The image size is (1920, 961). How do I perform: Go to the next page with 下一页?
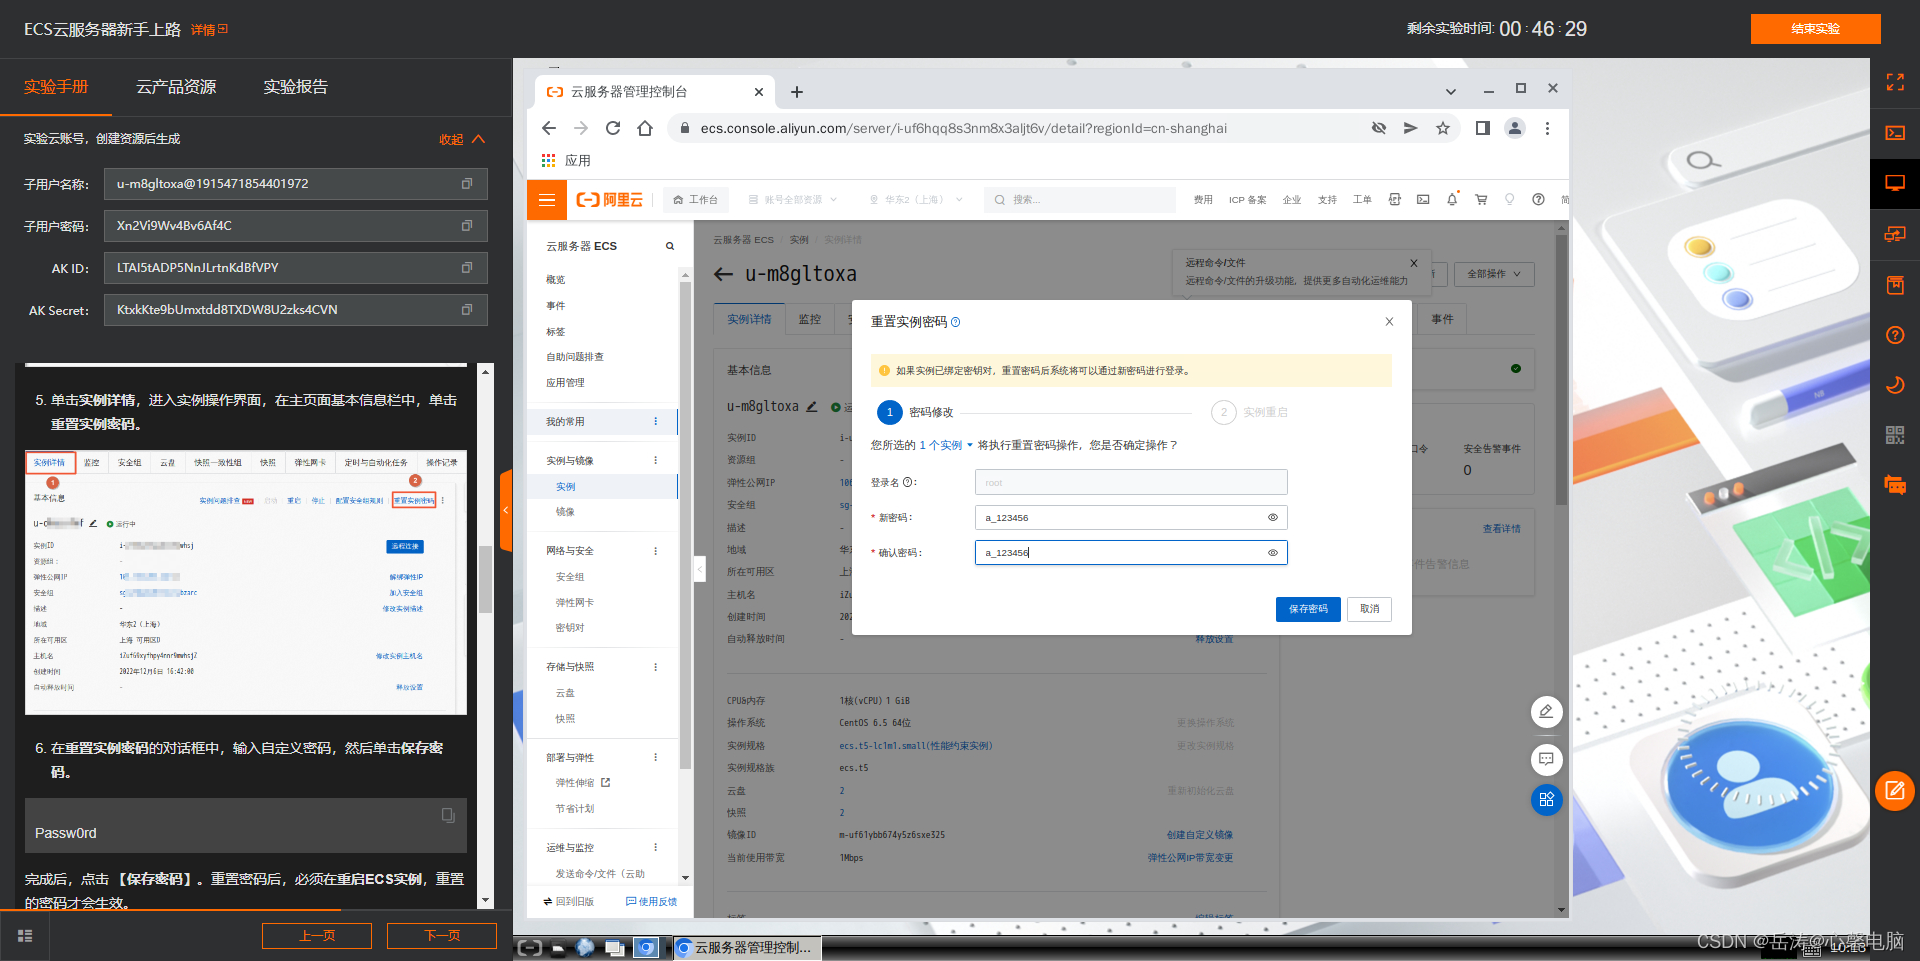(x=442, y=936)
